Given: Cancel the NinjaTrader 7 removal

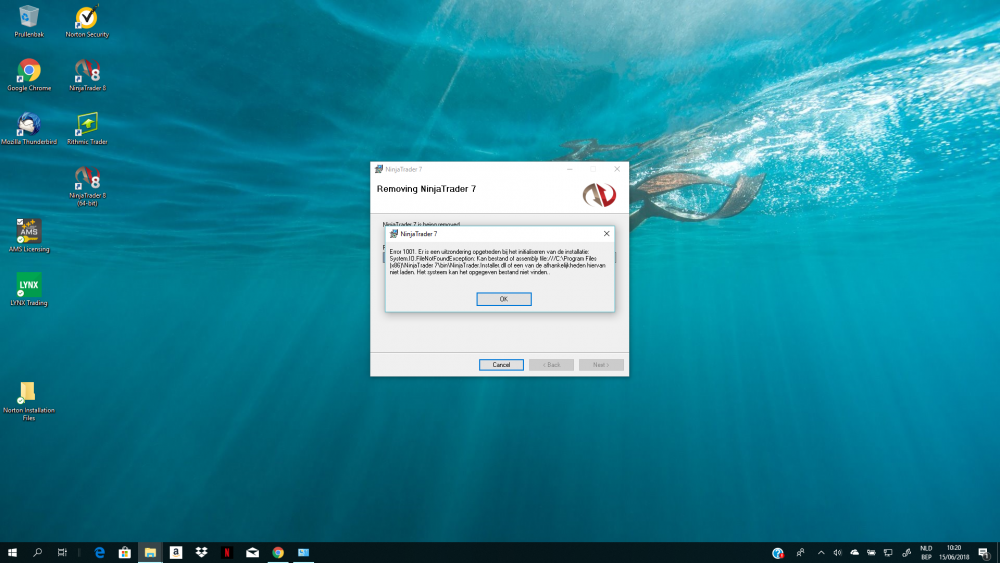Looking at the screenshot, I should 501,365.
